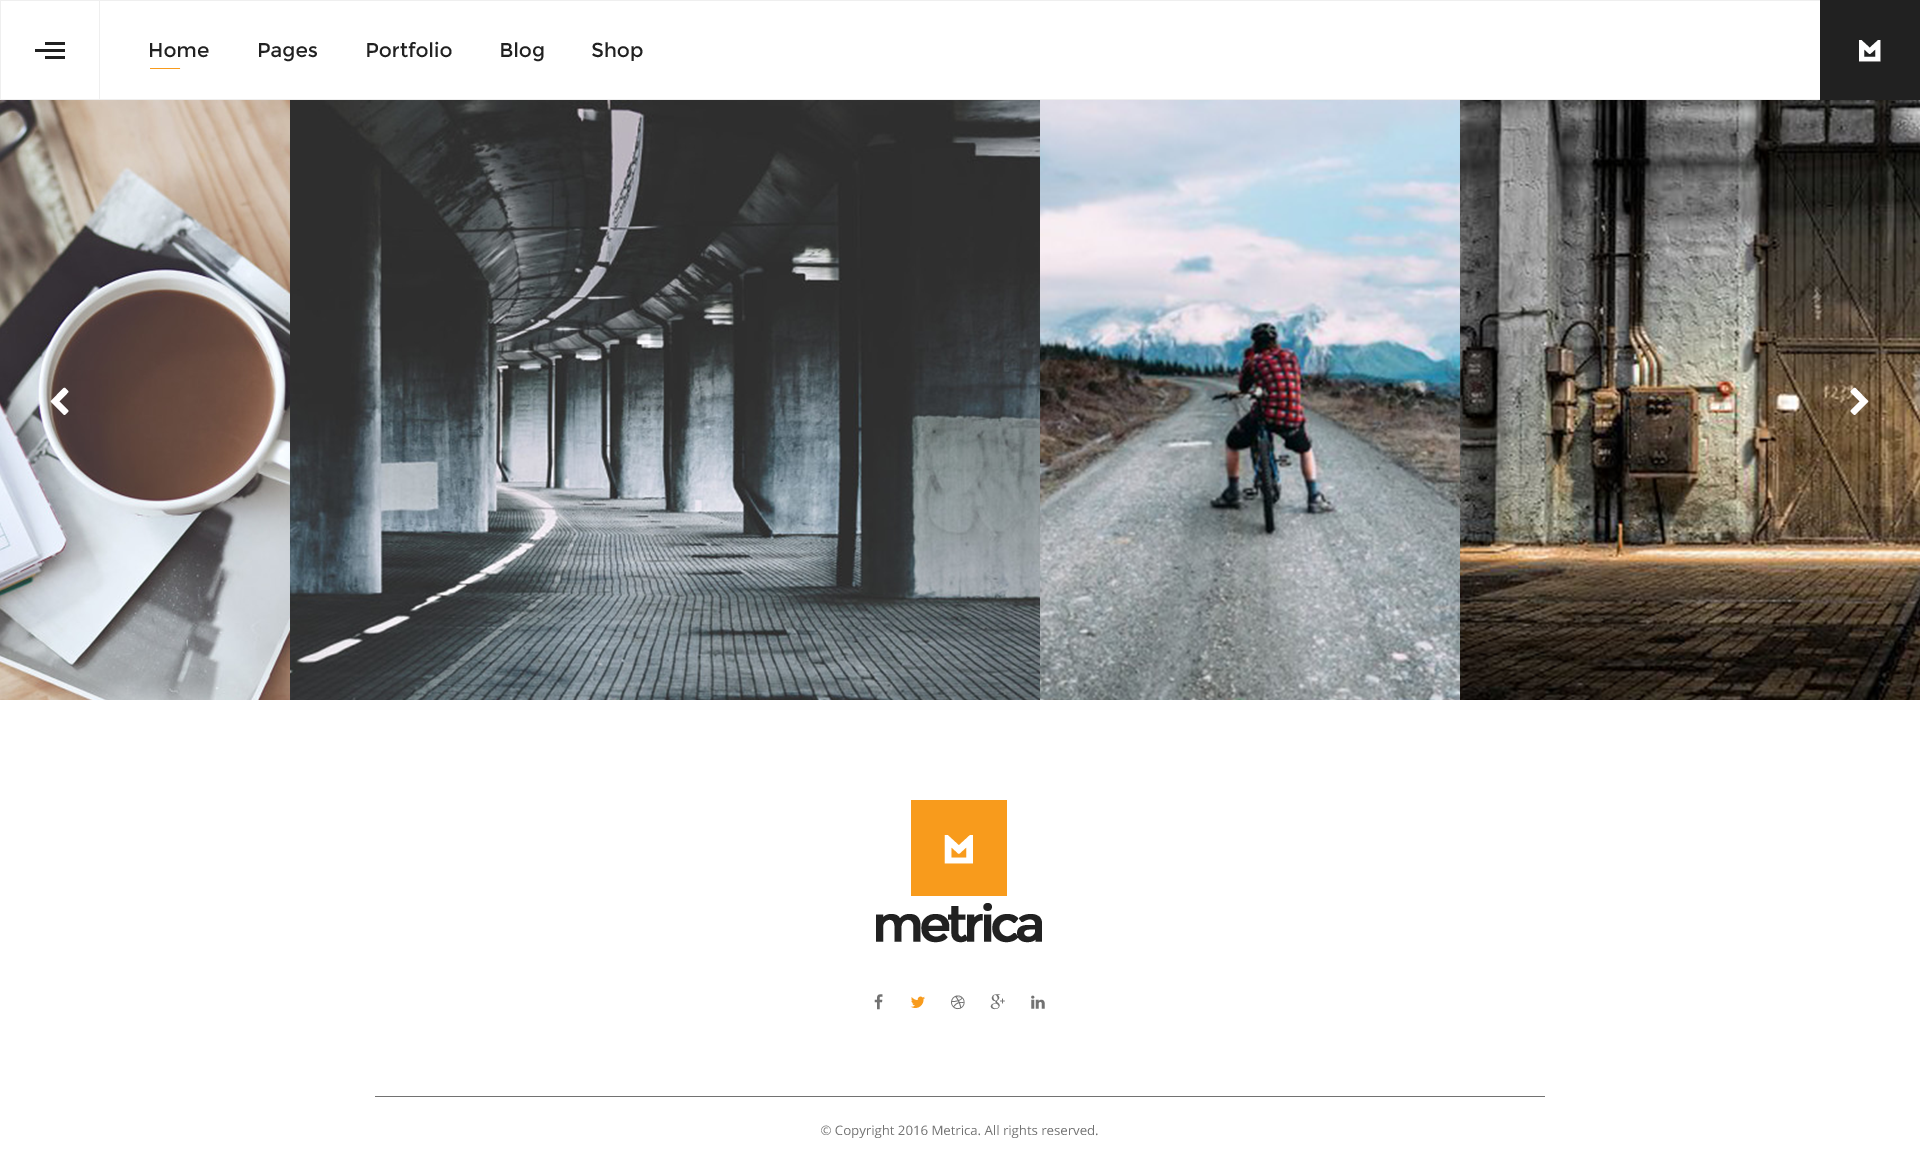Open the Blog menu
Screen dimensions: 1920x1171
[522, 50]
